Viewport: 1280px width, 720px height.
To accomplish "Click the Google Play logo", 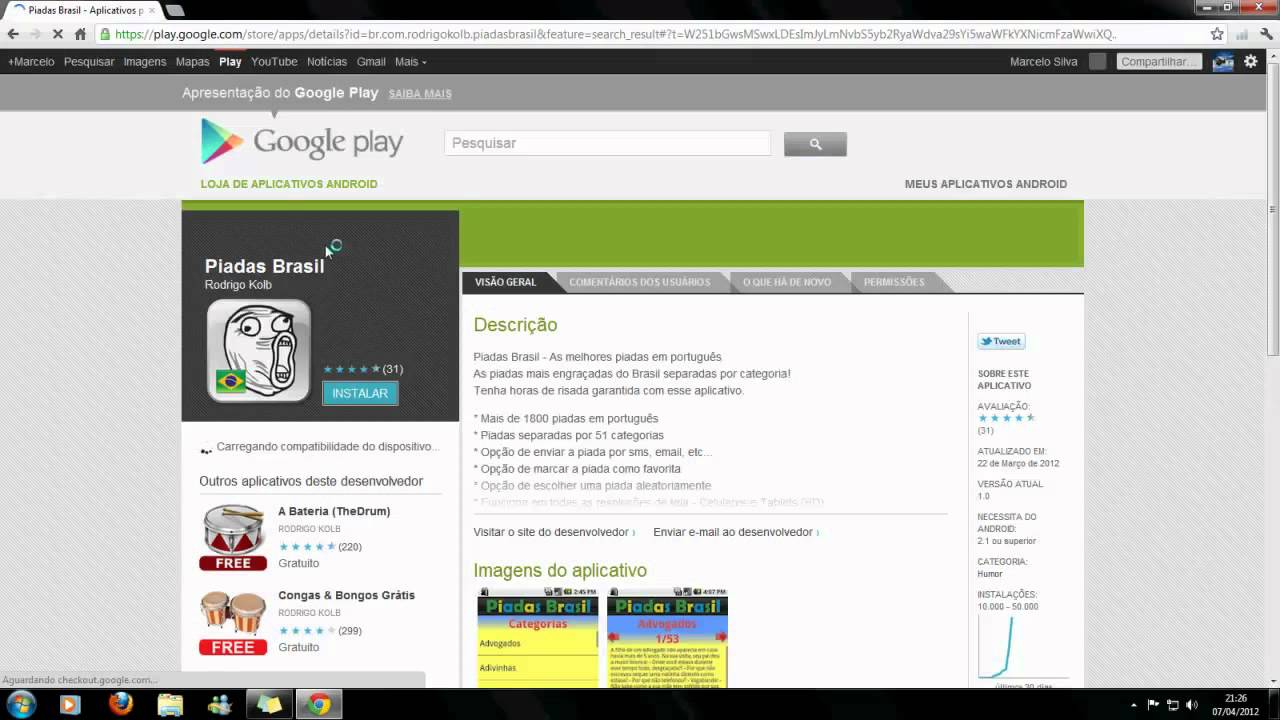I will coord(302,142).
